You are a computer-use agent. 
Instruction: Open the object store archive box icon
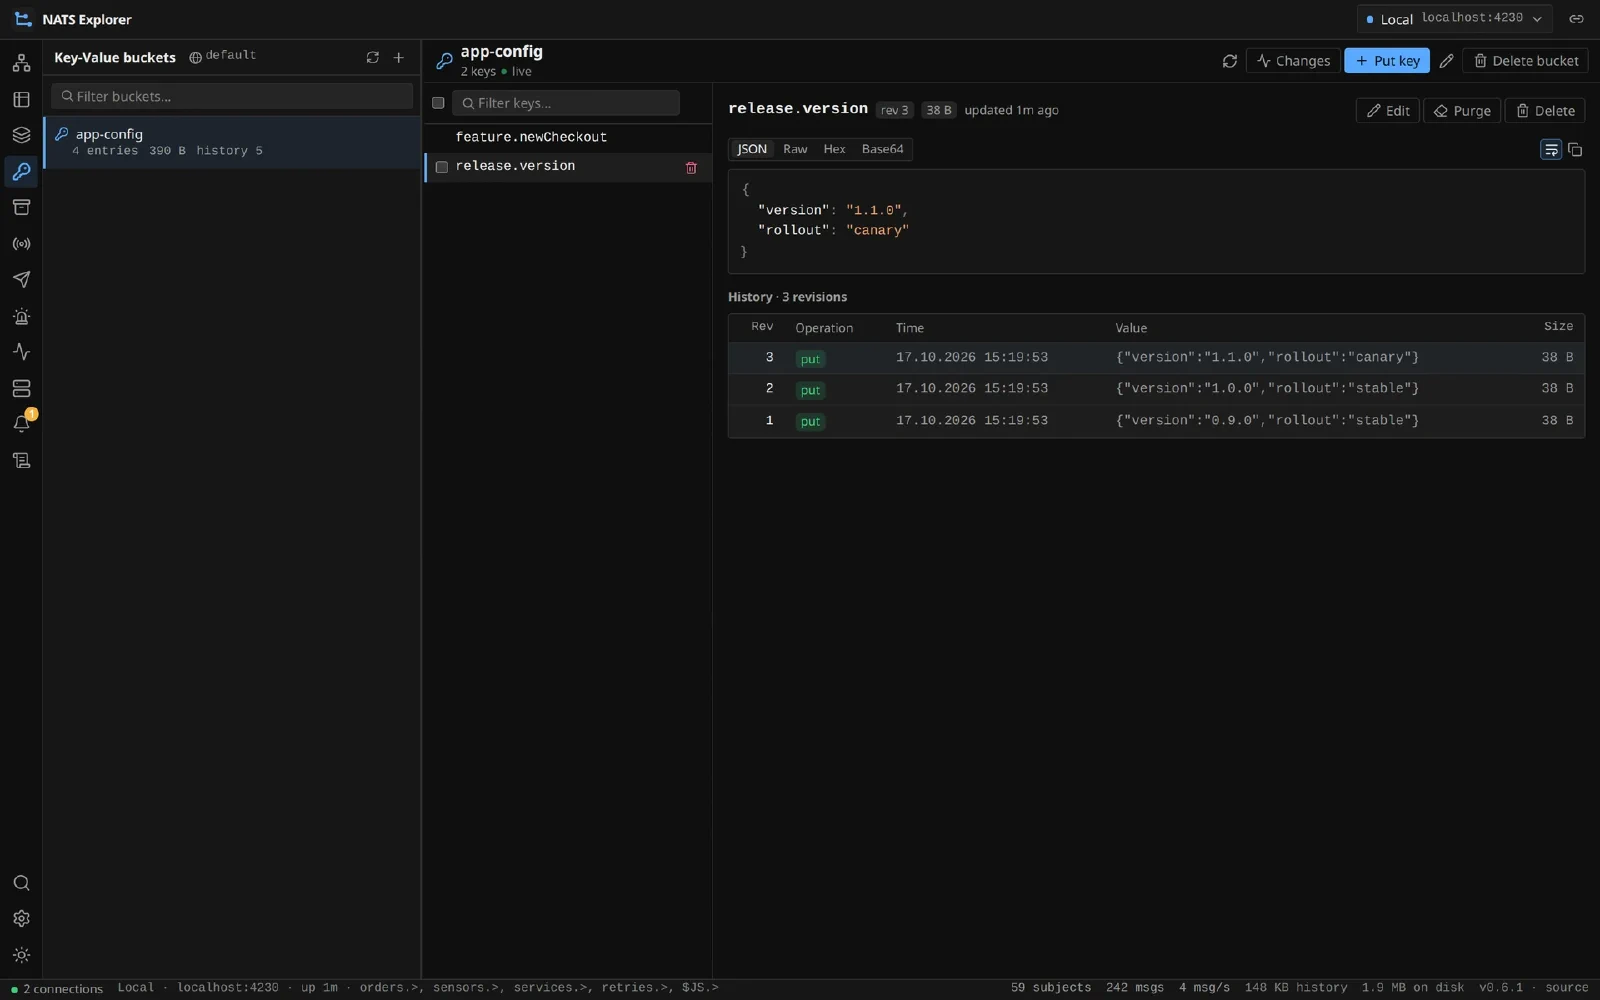[x=21, y=207]
